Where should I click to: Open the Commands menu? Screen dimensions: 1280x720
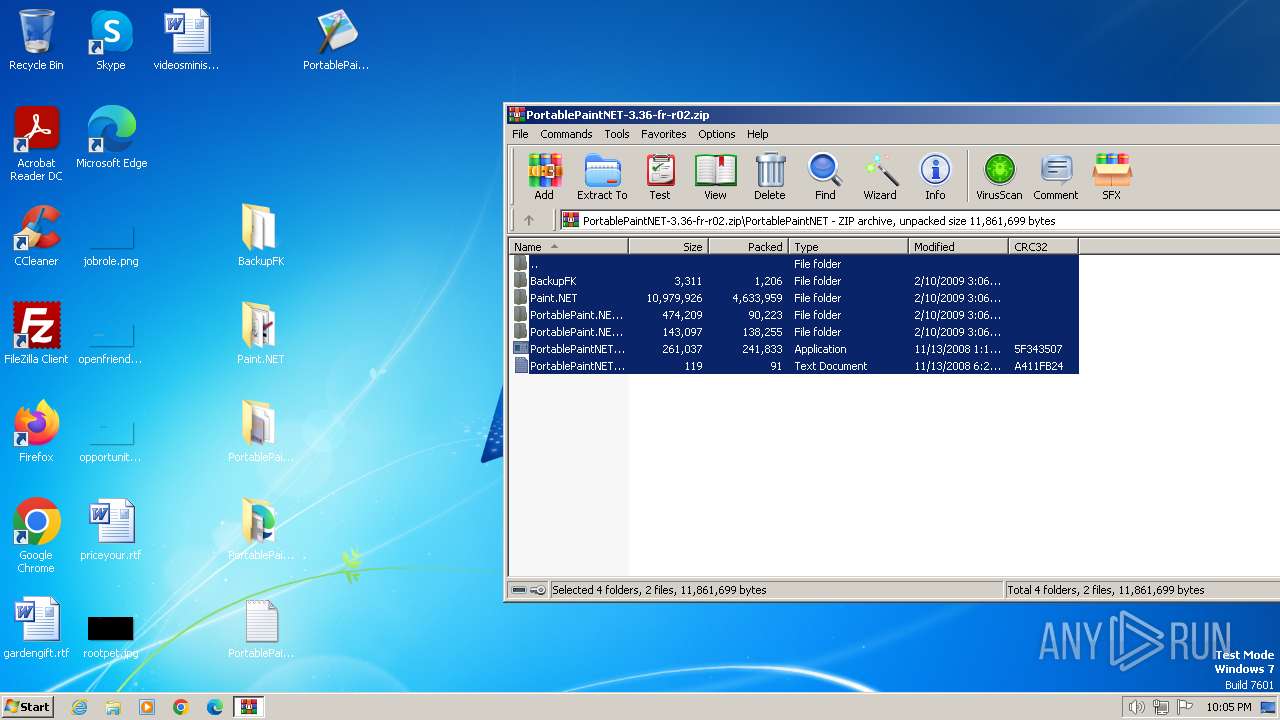coord(566,134)
